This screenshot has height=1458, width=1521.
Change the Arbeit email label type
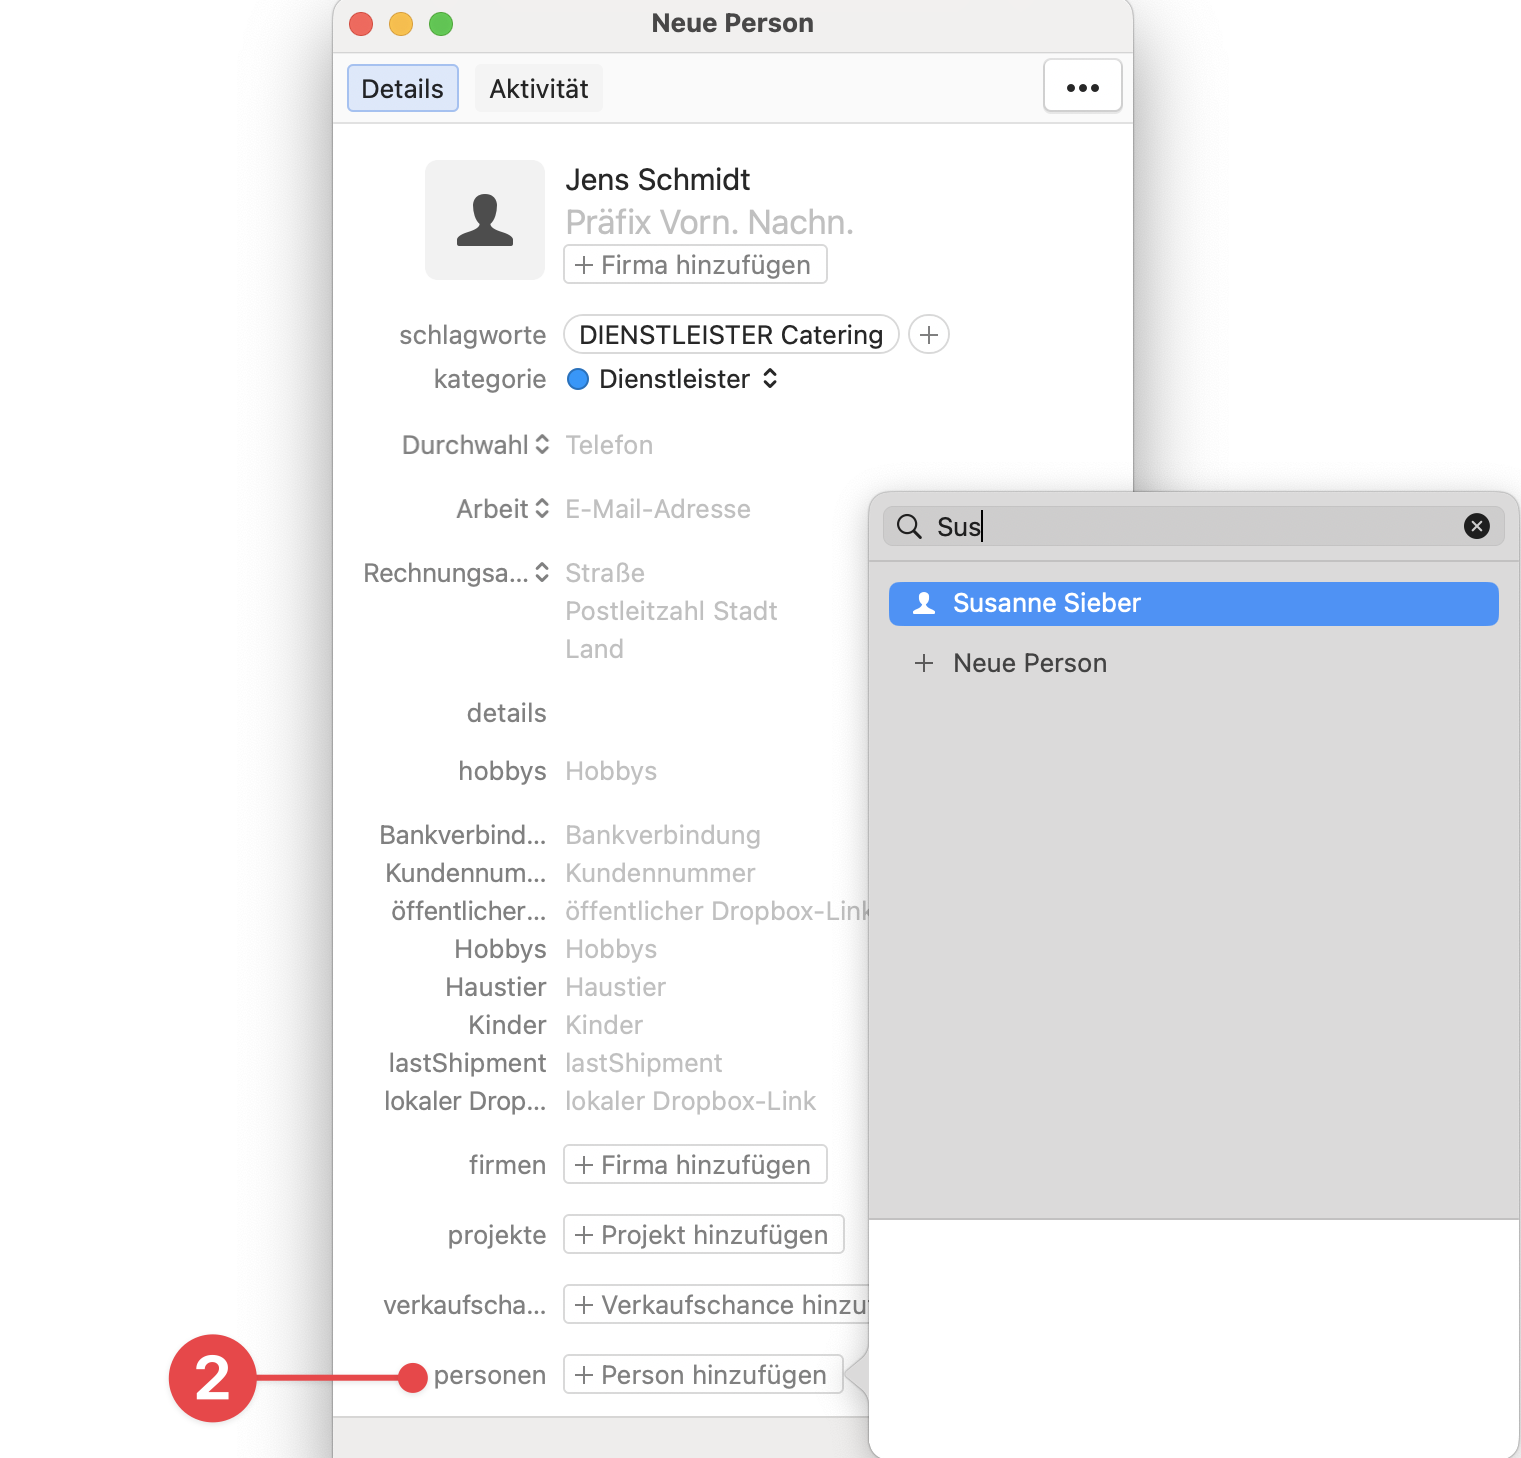[x=503, y=509]
